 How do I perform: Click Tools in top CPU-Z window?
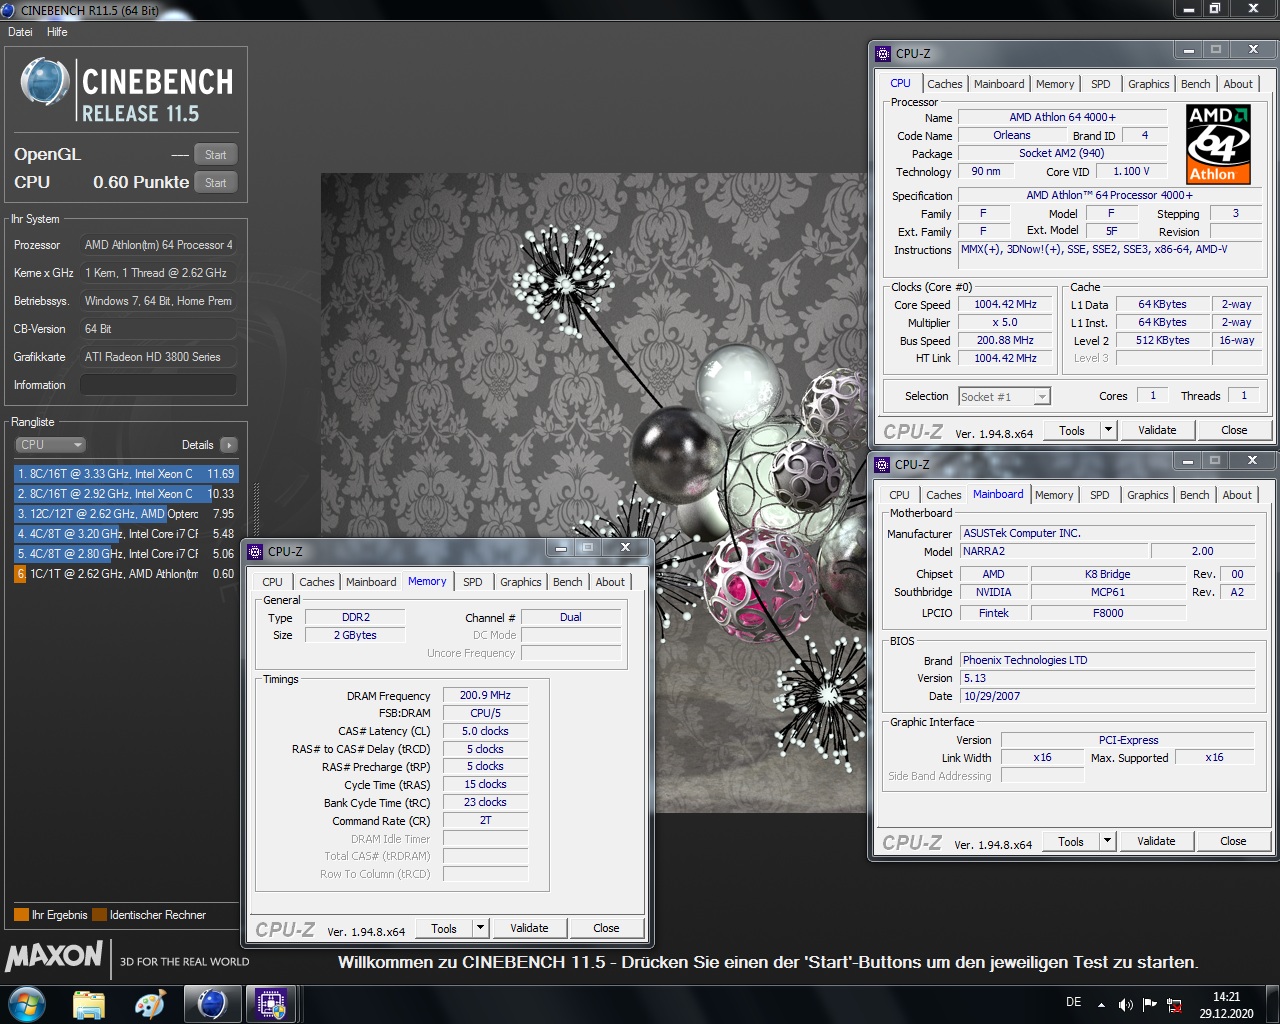pyautogui.click(x=1072, y=431)
